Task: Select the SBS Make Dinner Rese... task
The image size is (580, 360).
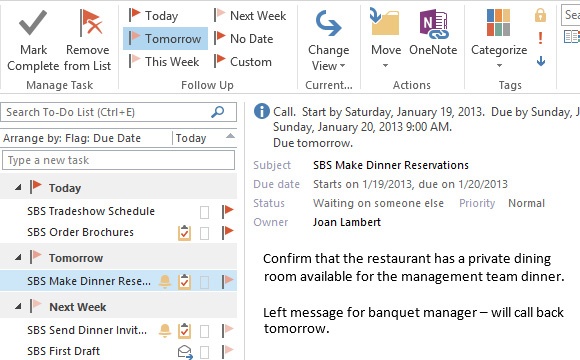Action: [x=118, y=281]
